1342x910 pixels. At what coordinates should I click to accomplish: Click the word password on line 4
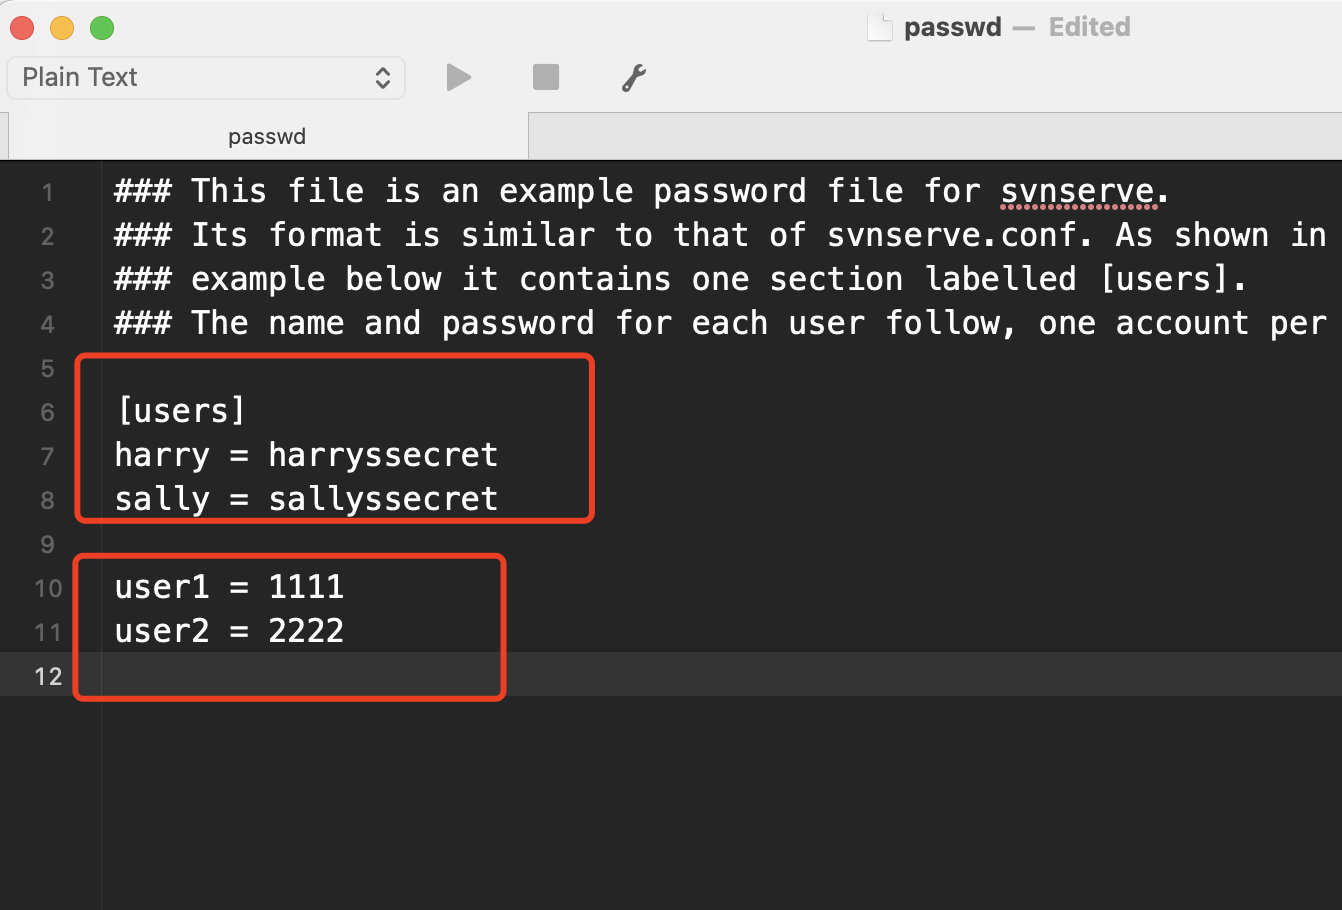tap(518, 323)
